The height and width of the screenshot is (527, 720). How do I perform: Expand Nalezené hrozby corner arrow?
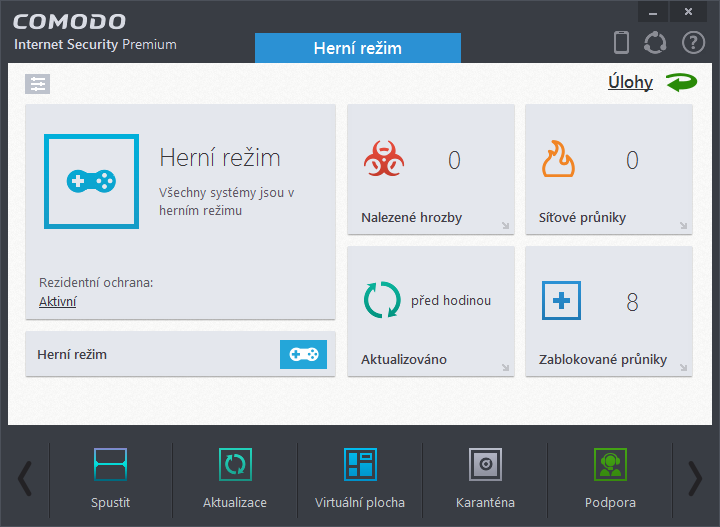click(506, 225)
